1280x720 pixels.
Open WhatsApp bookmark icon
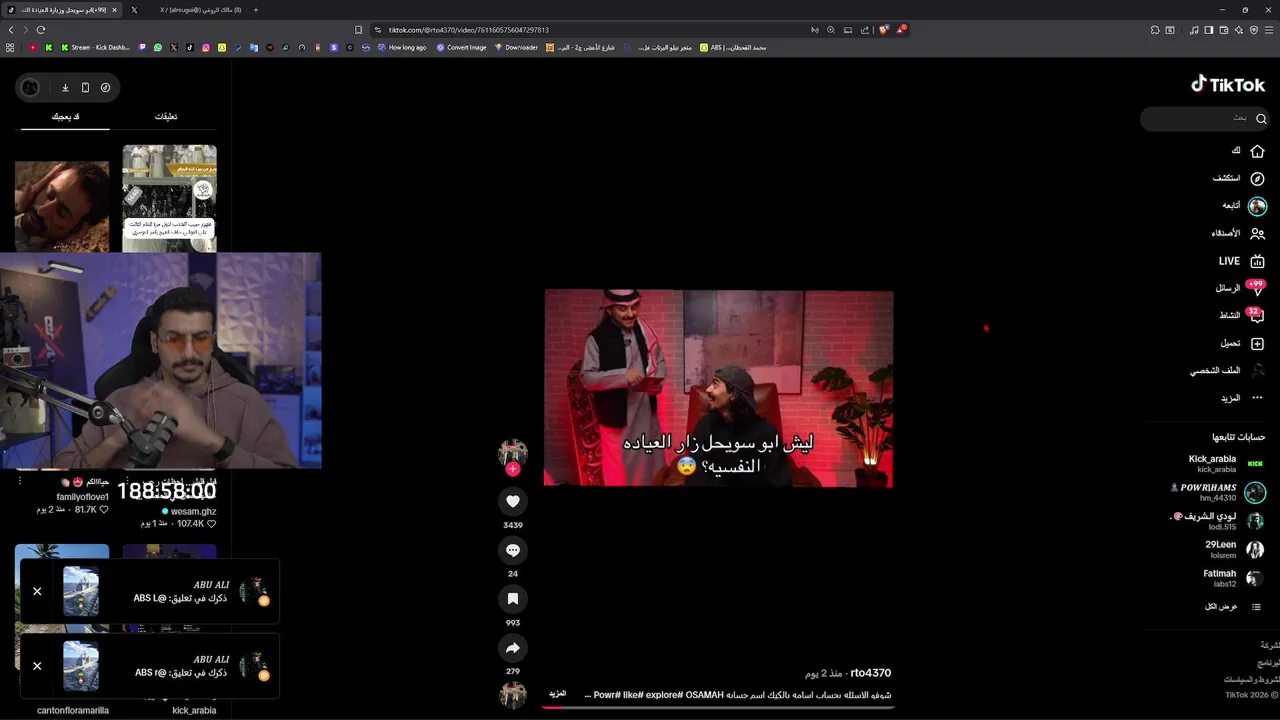coord(158,47)
